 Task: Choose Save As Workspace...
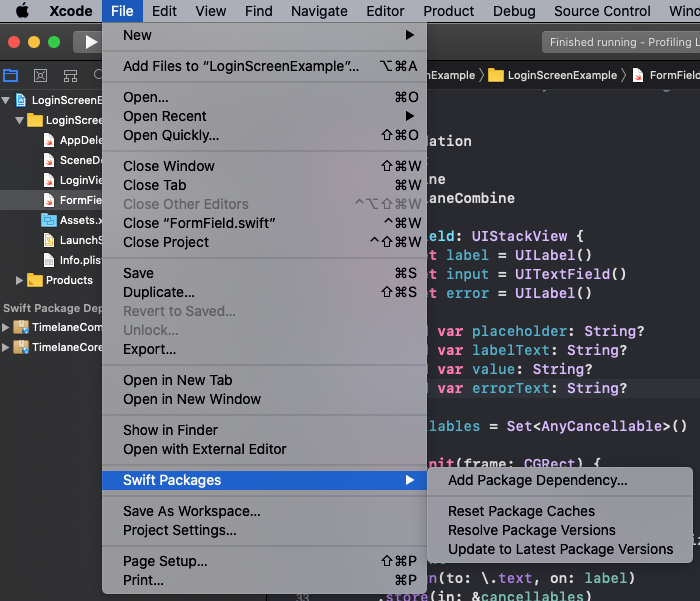pos(264,511)
